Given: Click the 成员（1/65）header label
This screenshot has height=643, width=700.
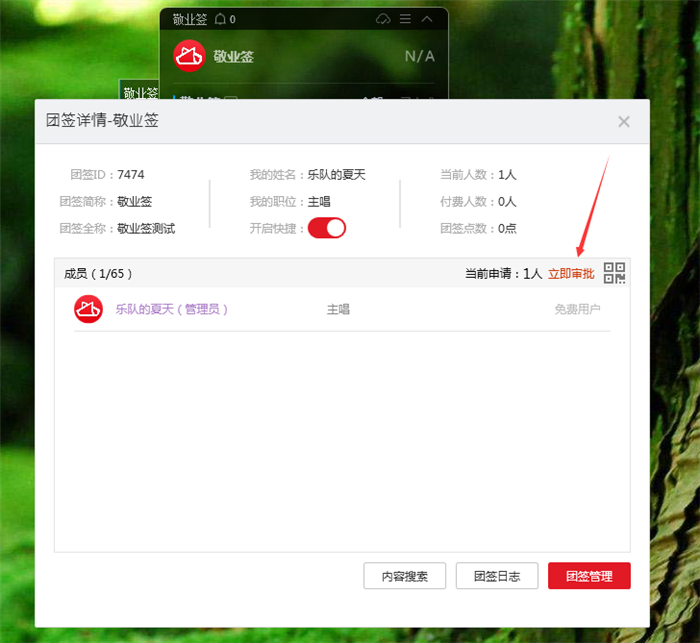Looking at the screenshot, I should pos(98,274).
